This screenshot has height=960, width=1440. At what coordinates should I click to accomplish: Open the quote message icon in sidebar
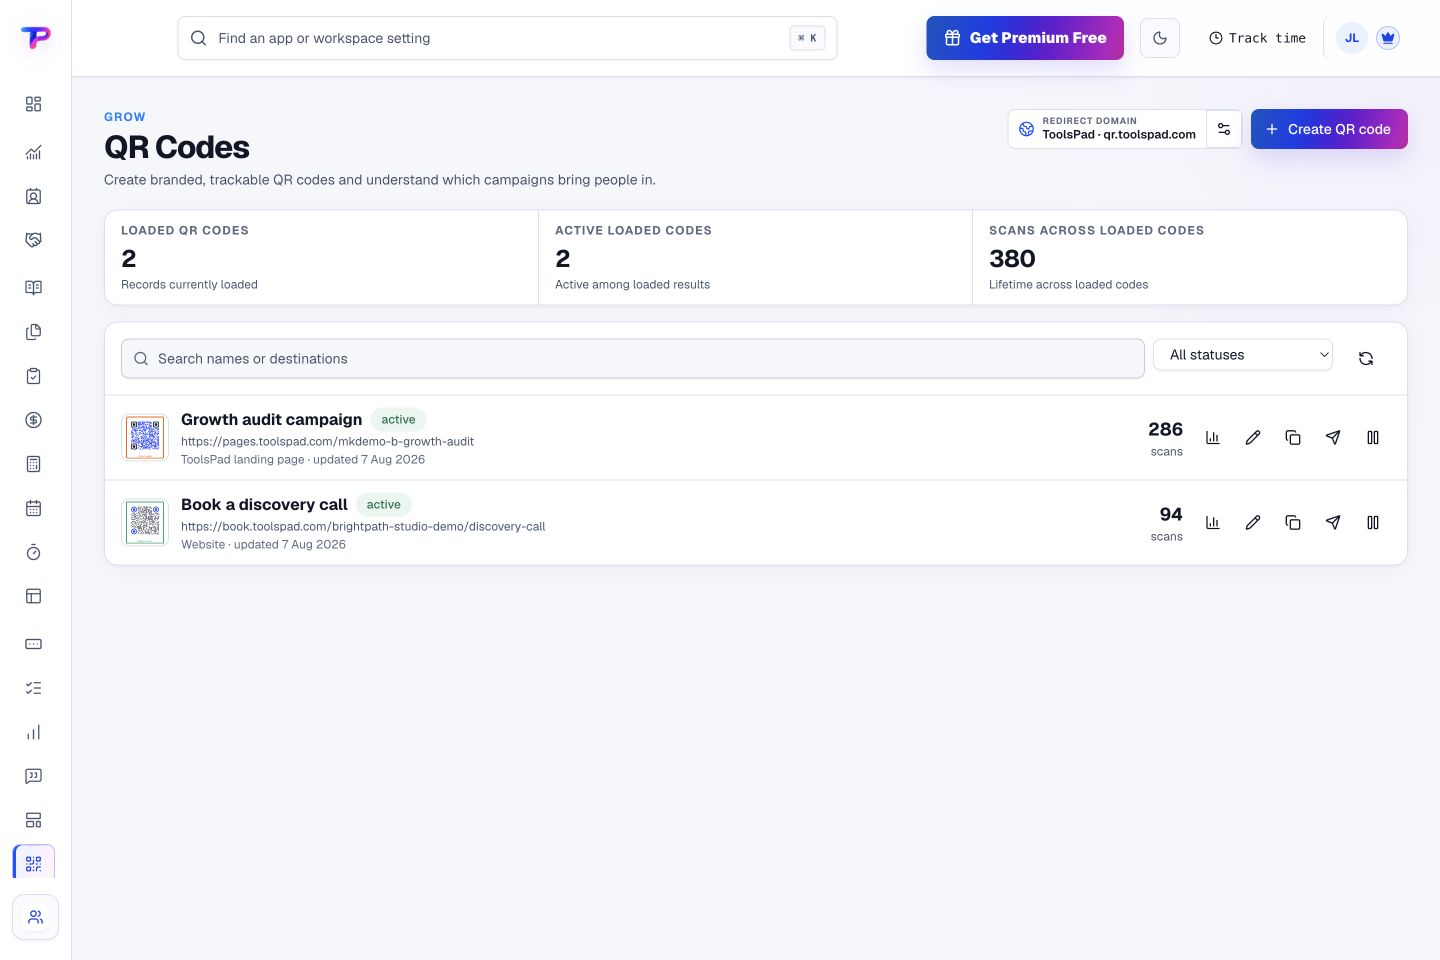33,776
